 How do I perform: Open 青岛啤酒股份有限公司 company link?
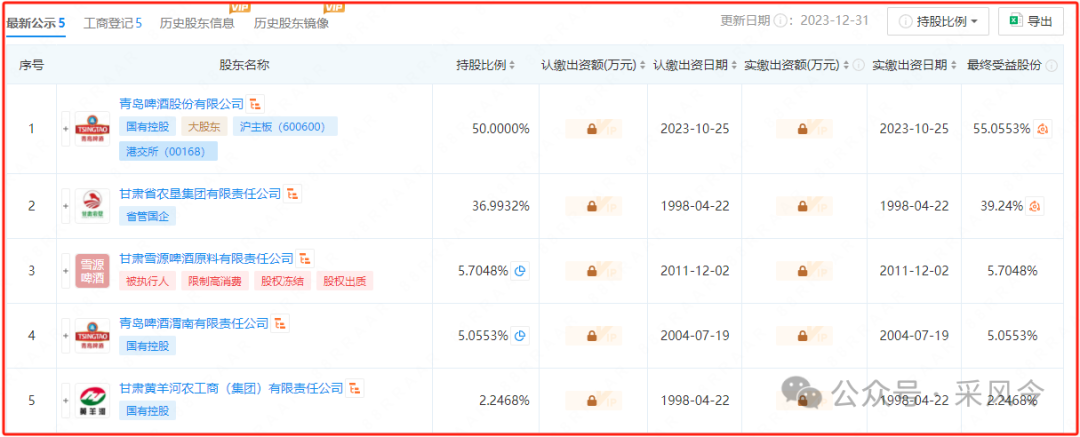pyautogui.click(x=182, y=104)
